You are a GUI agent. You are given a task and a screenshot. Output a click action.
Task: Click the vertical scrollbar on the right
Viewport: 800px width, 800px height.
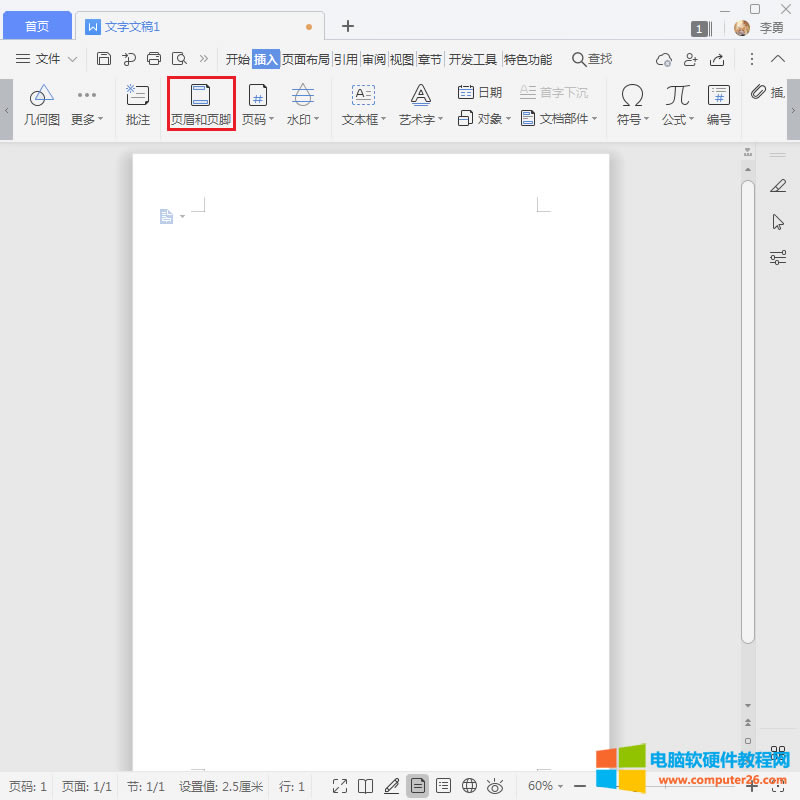[747, 400]
